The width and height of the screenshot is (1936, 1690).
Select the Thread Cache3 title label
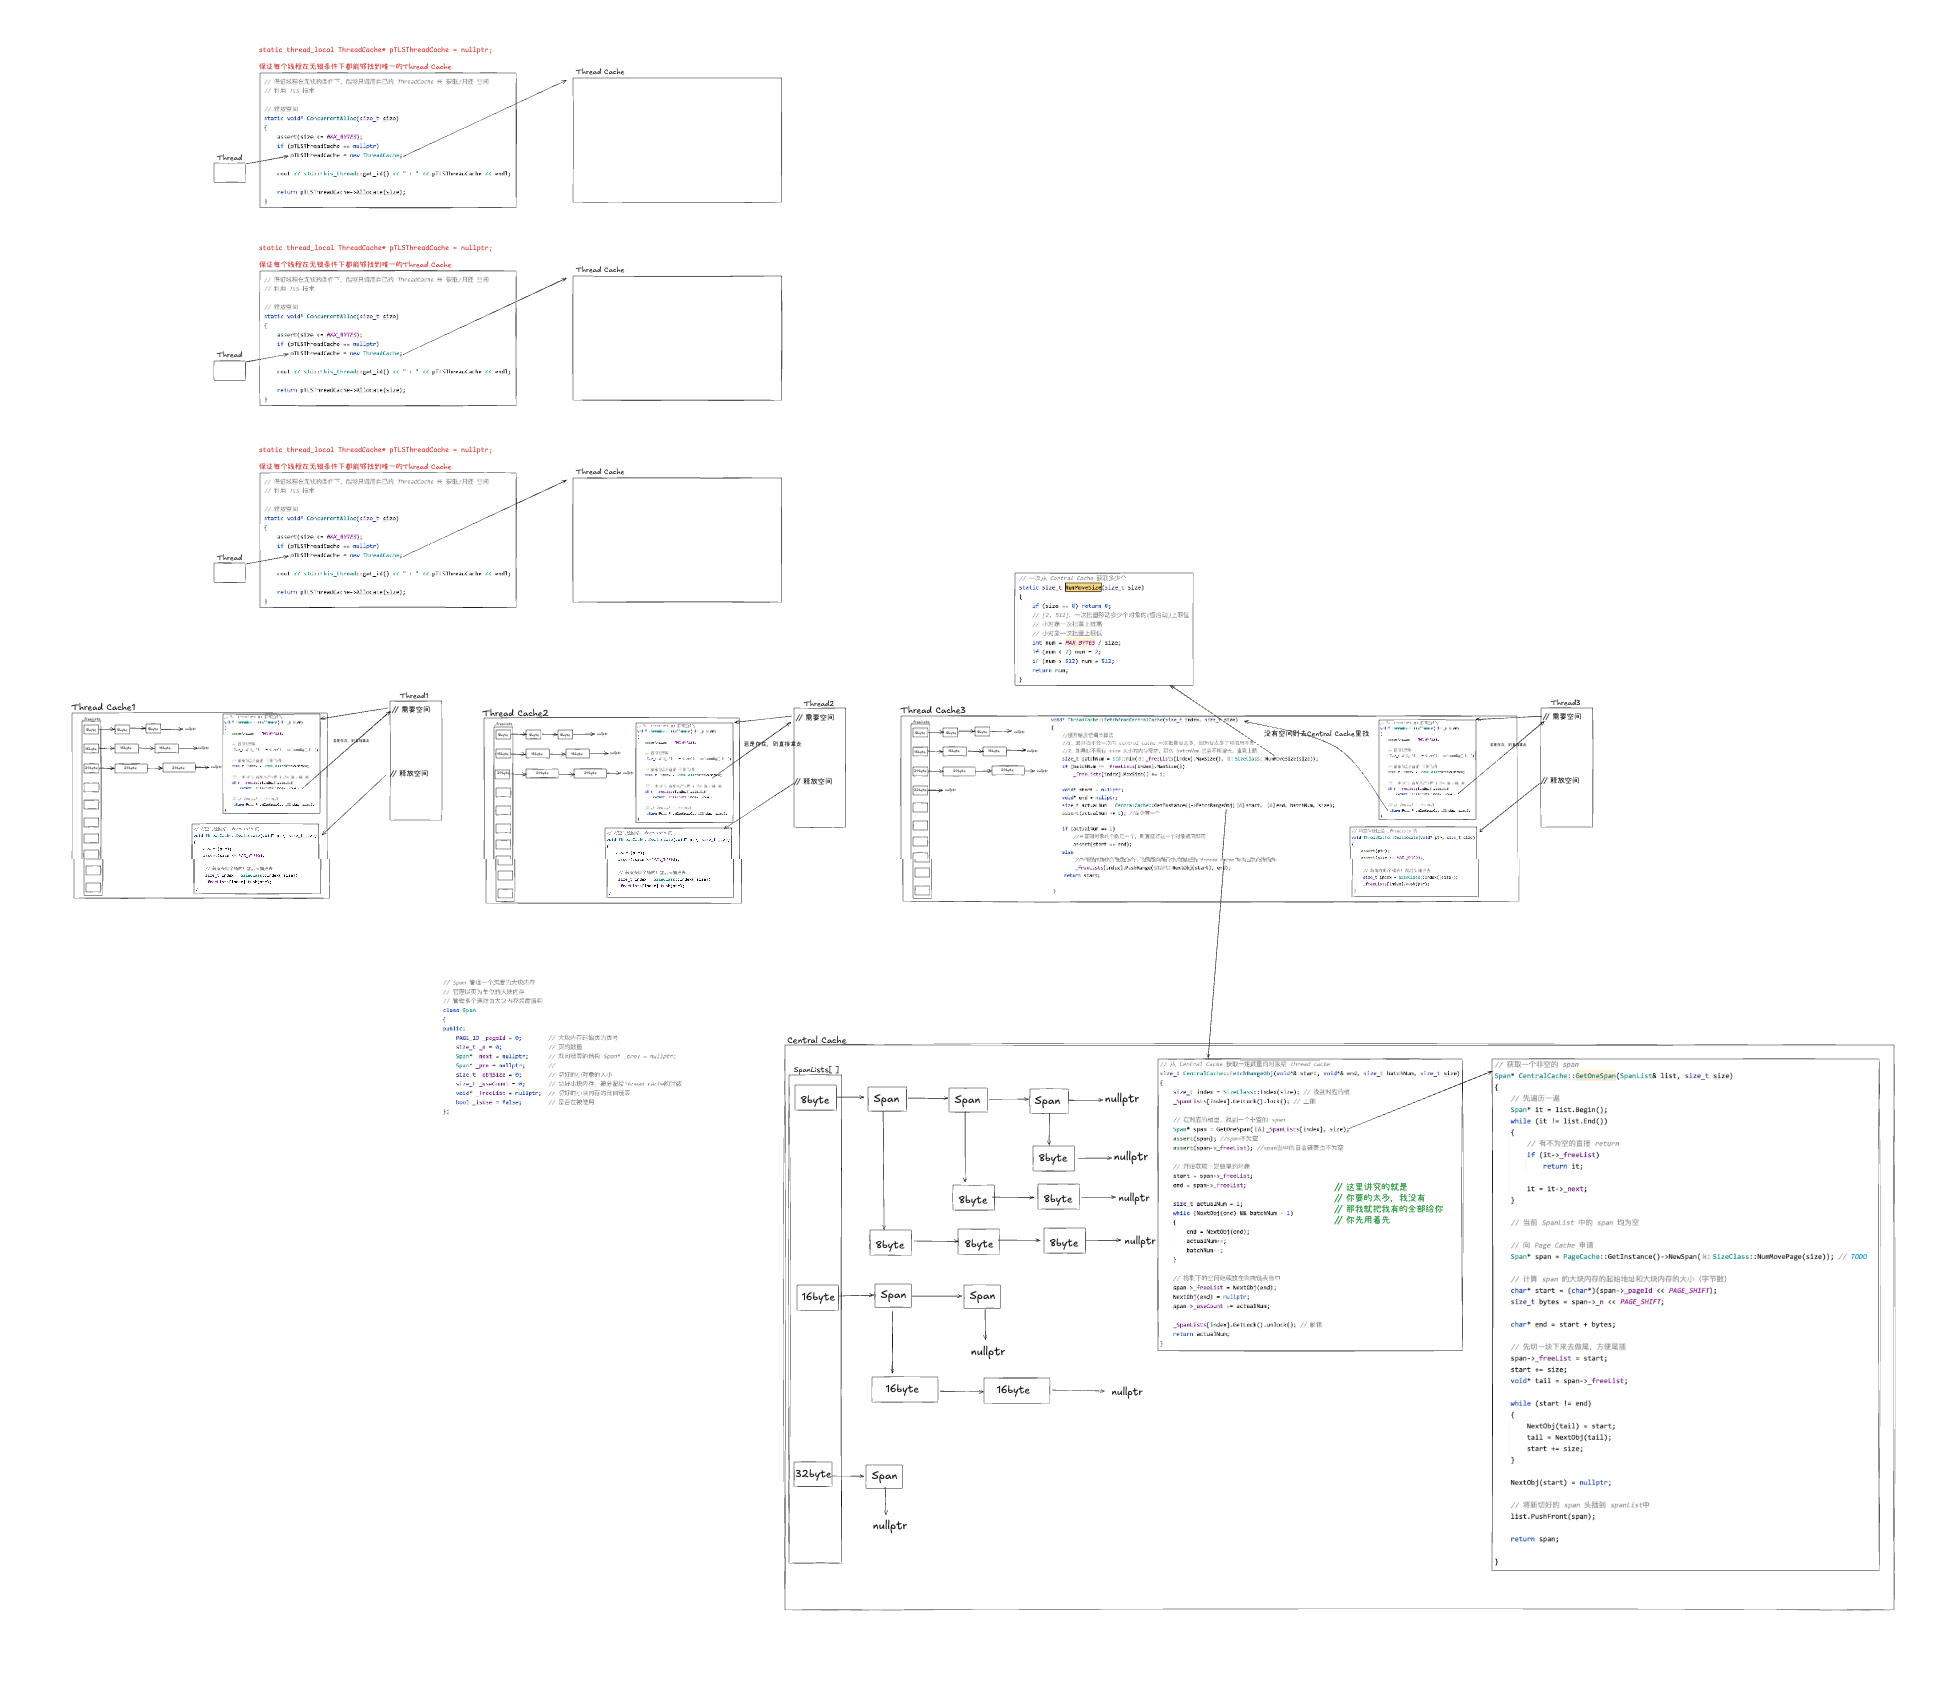pyautogui.click(x=933, y=710)
